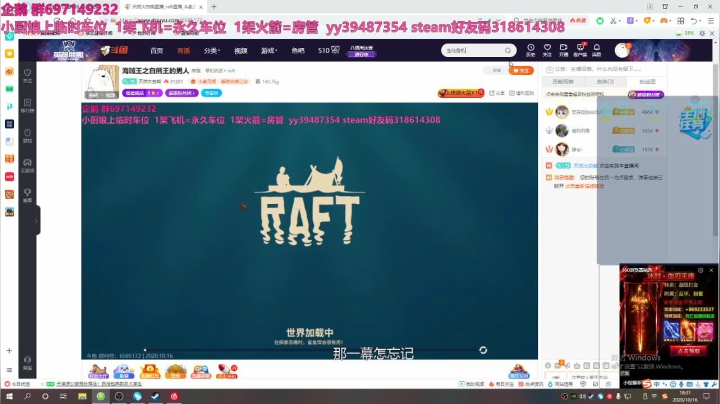
Task: Open the S10 tournament nav item
Action: click(329, 50)
